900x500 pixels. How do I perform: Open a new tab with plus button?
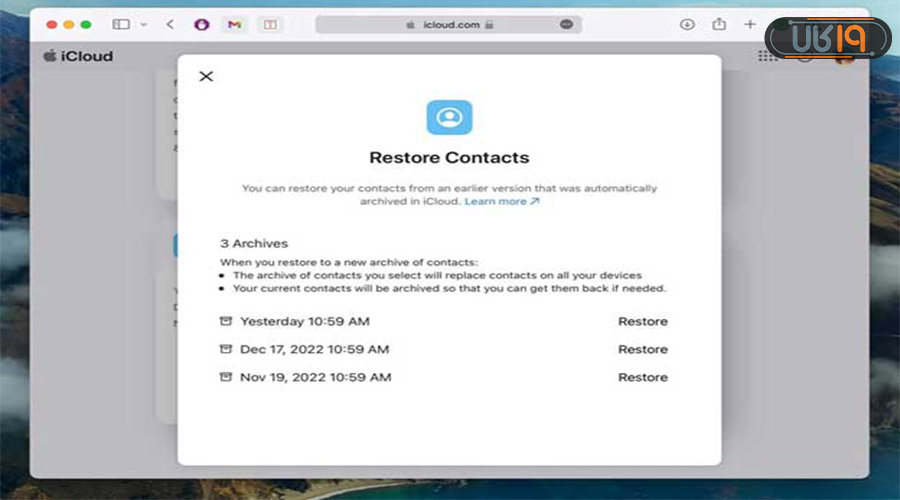[749, 24]
